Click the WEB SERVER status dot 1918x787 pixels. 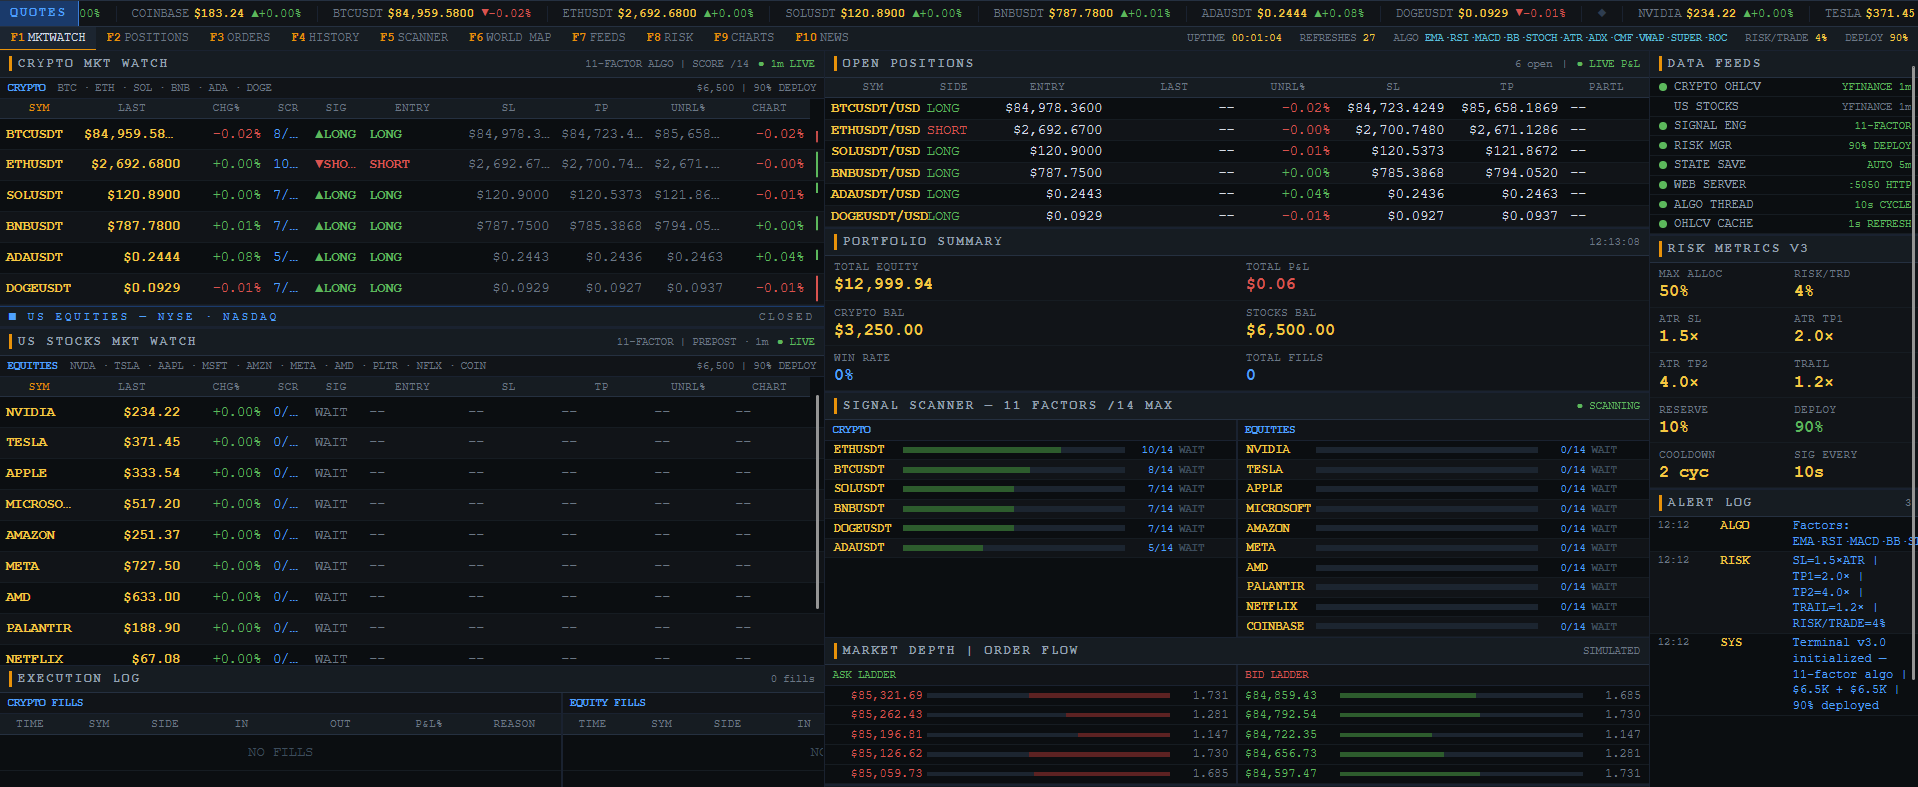(1663, 184)
